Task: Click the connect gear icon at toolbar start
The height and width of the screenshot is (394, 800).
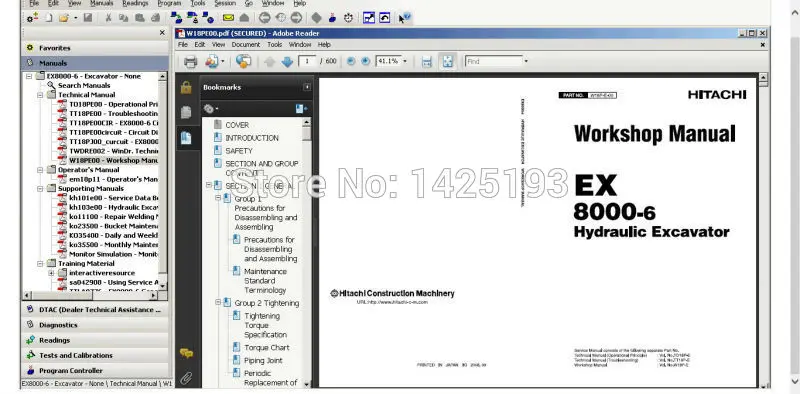Action: [x=33, y=18]
